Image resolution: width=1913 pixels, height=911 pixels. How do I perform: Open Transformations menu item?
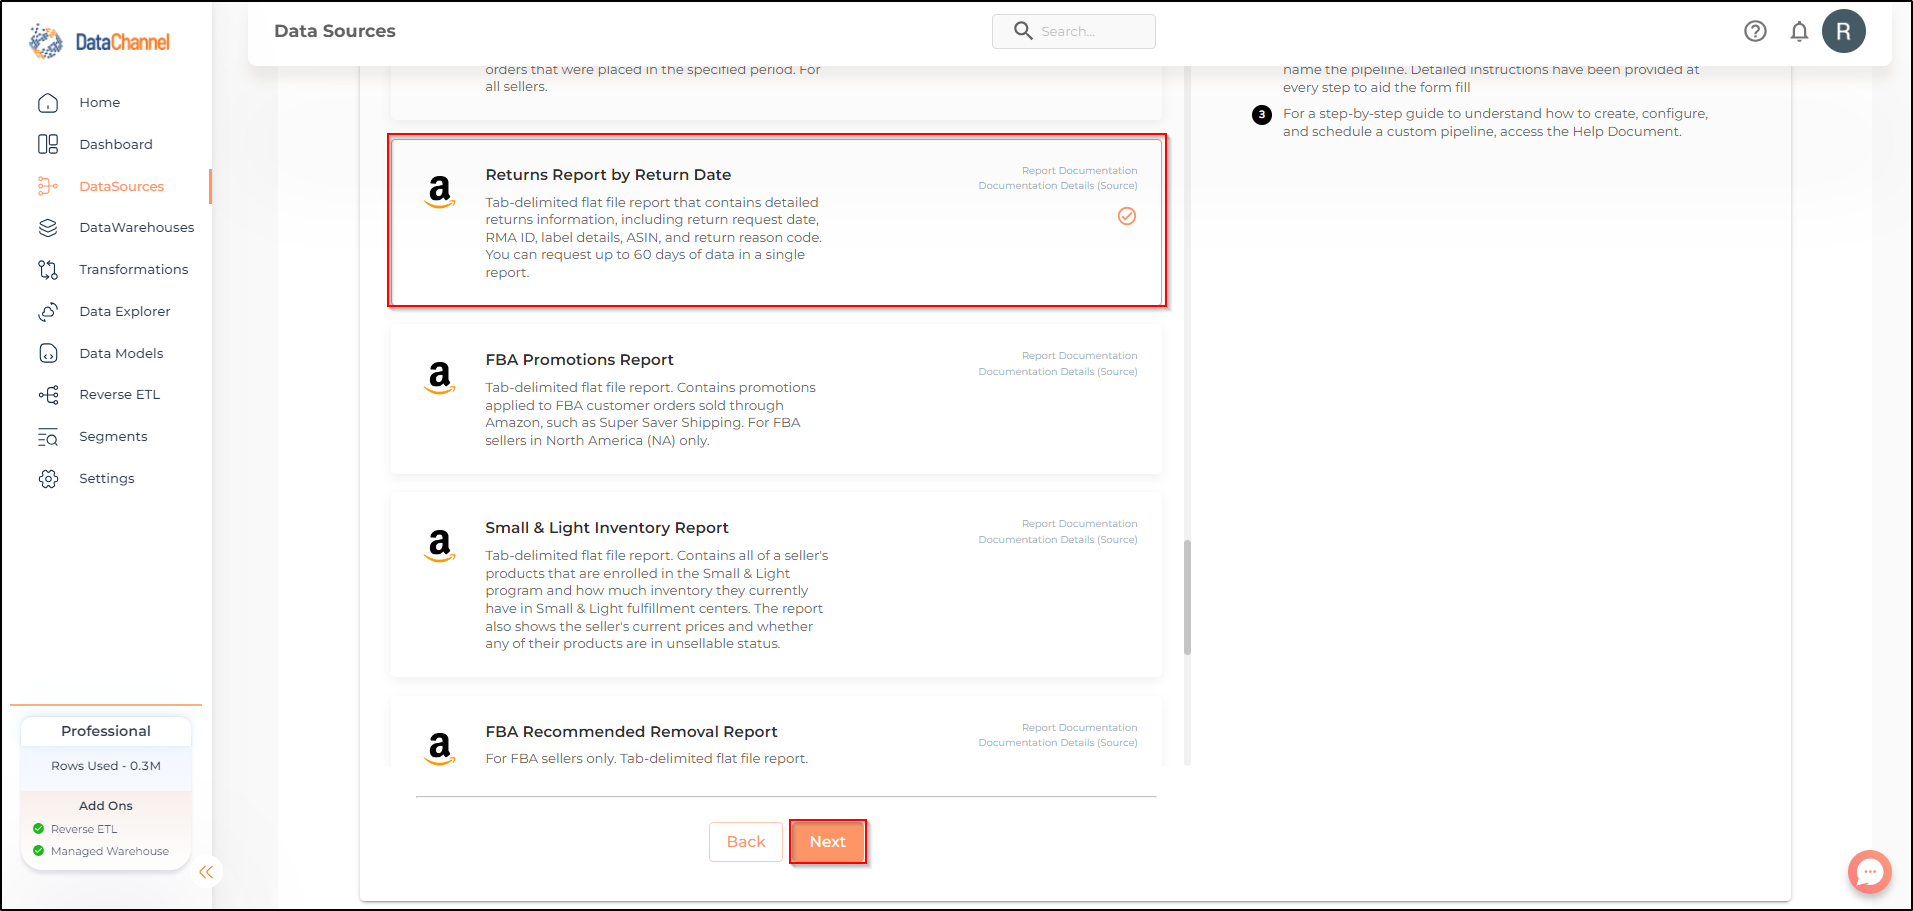point(134,270)
